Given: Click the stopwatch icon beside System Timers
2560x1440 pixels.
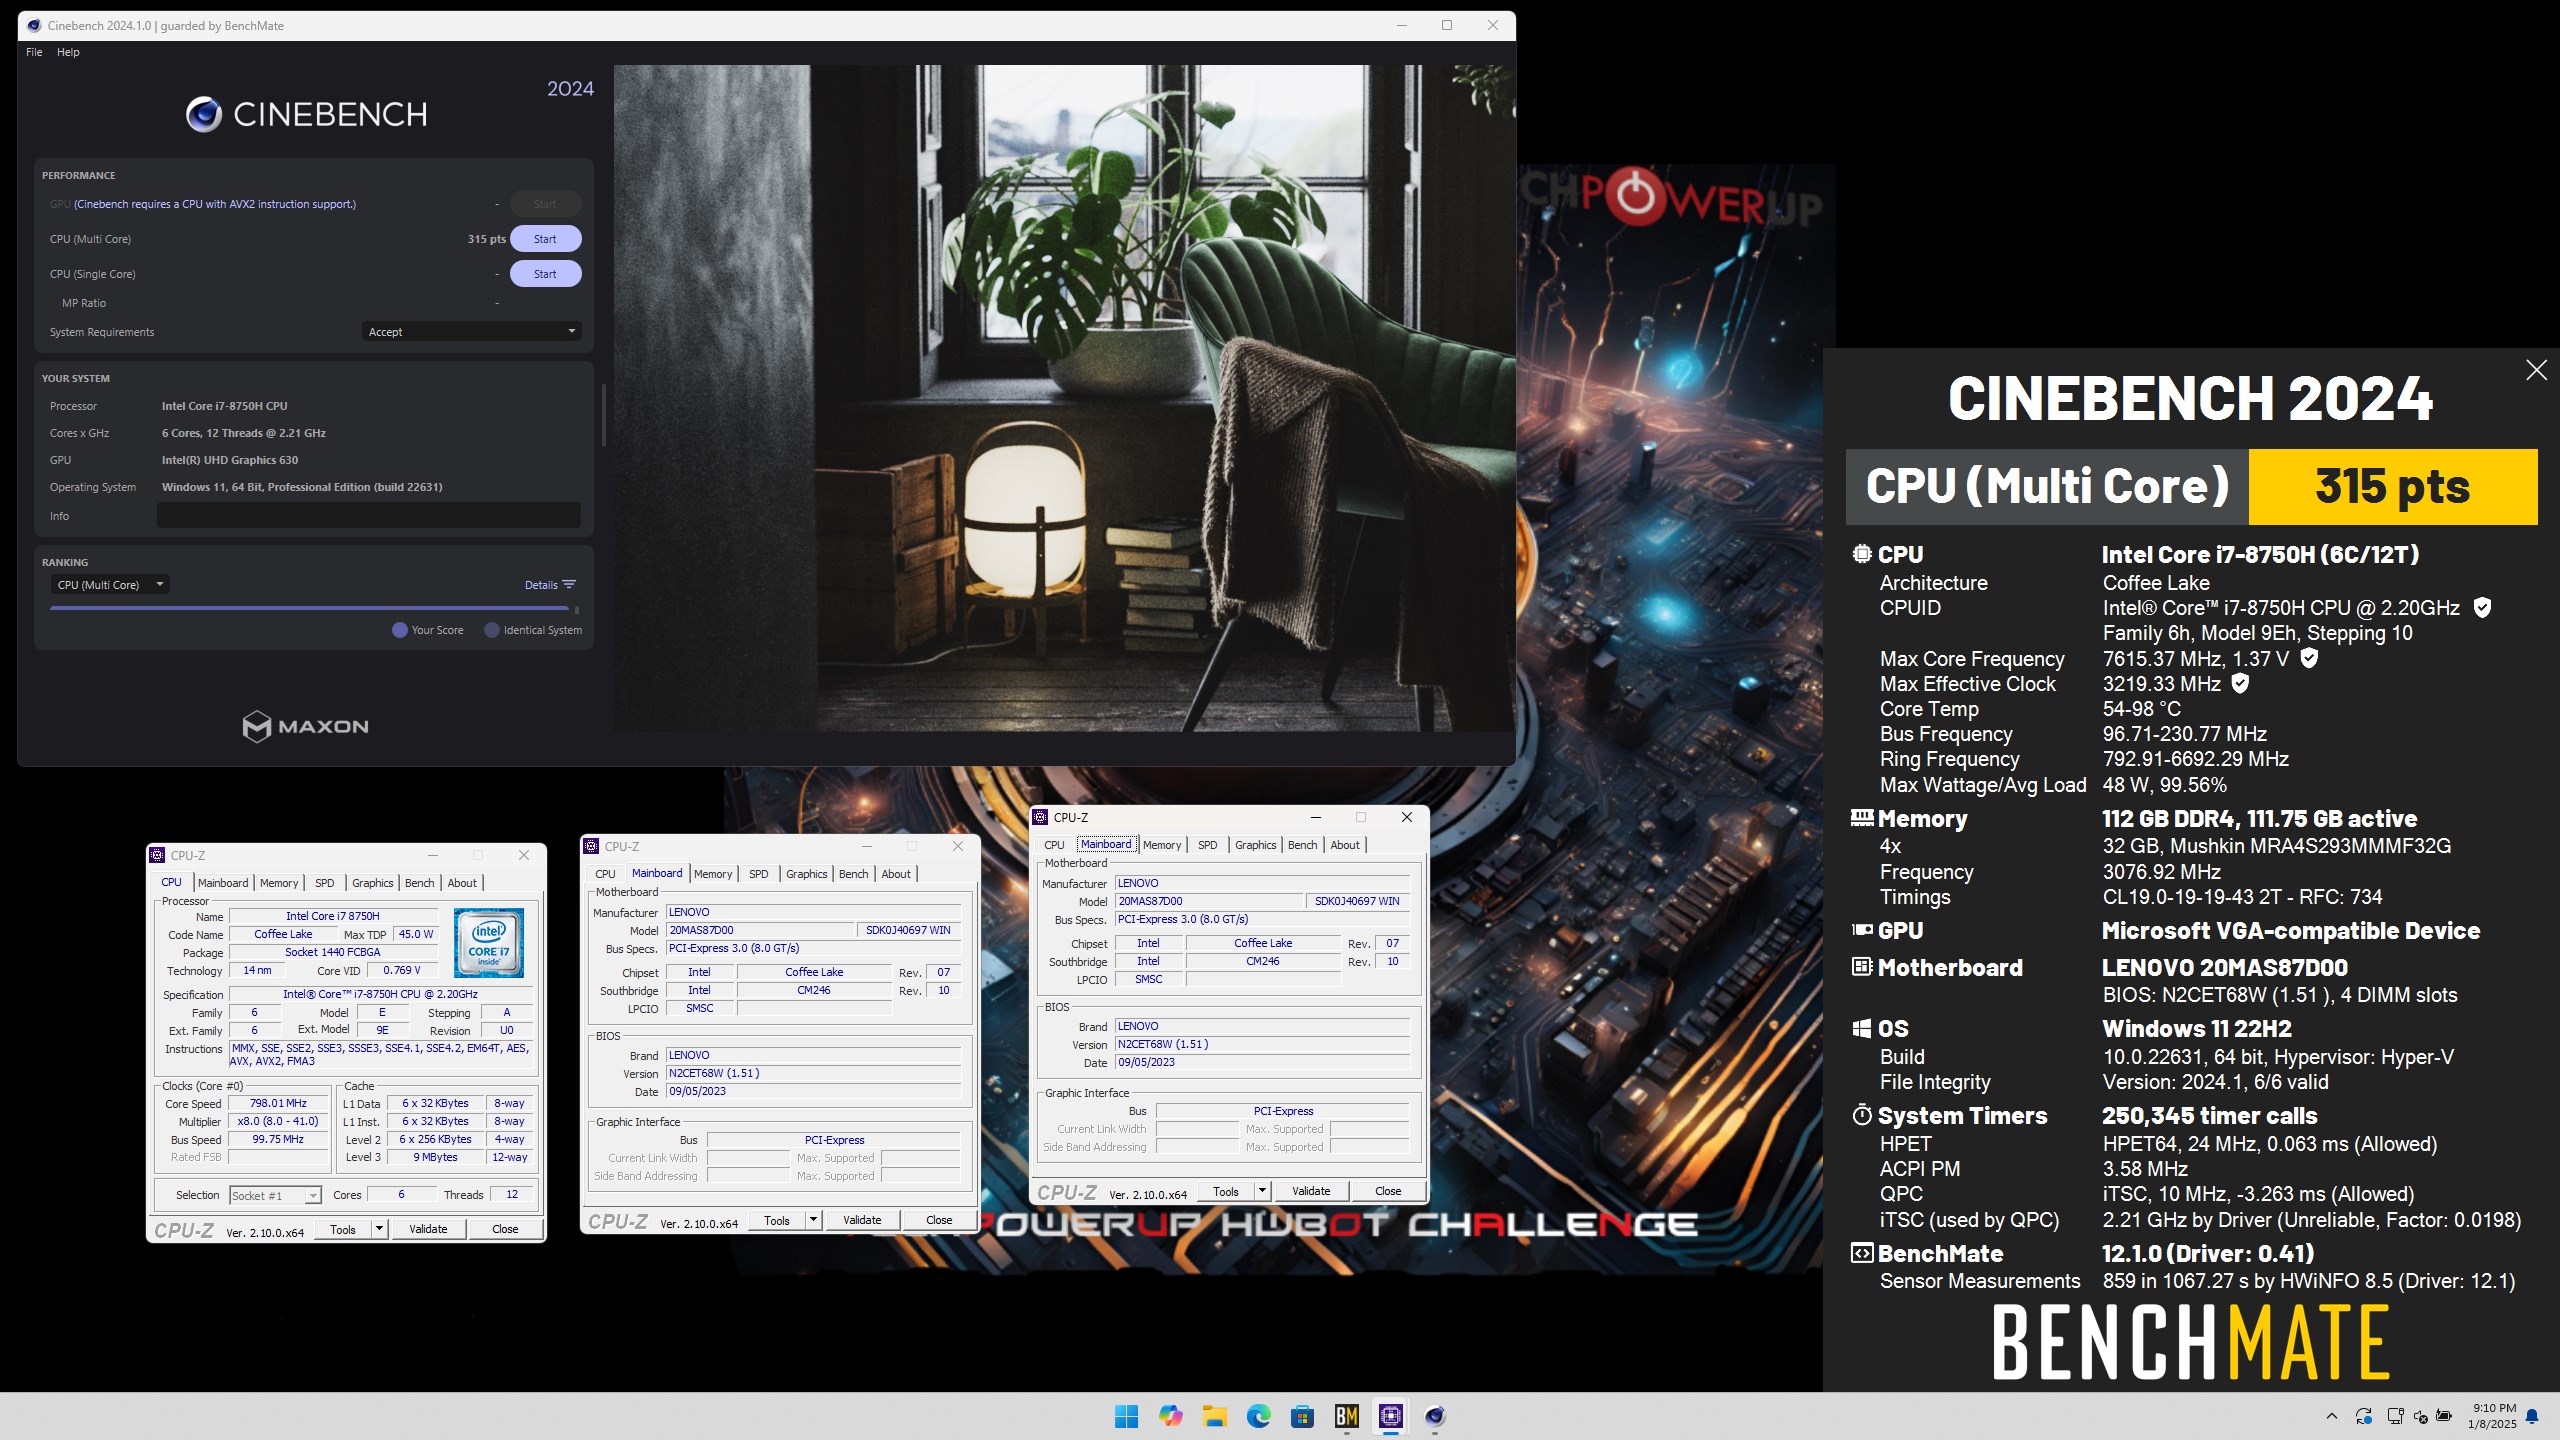Looking at the screenshot, I should pos(1861,1115).
